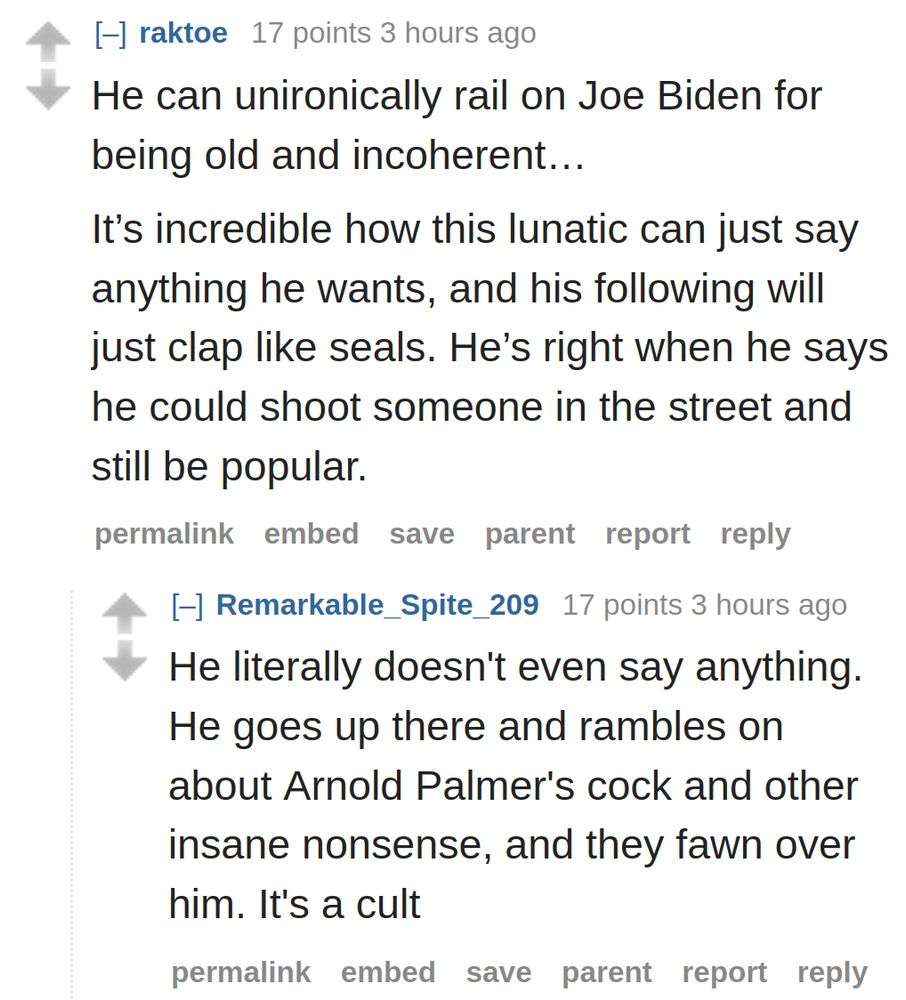Report raktoe's comment
Image resolution: width=906 pixels, height=1000 pixels.
pos(647,534)
